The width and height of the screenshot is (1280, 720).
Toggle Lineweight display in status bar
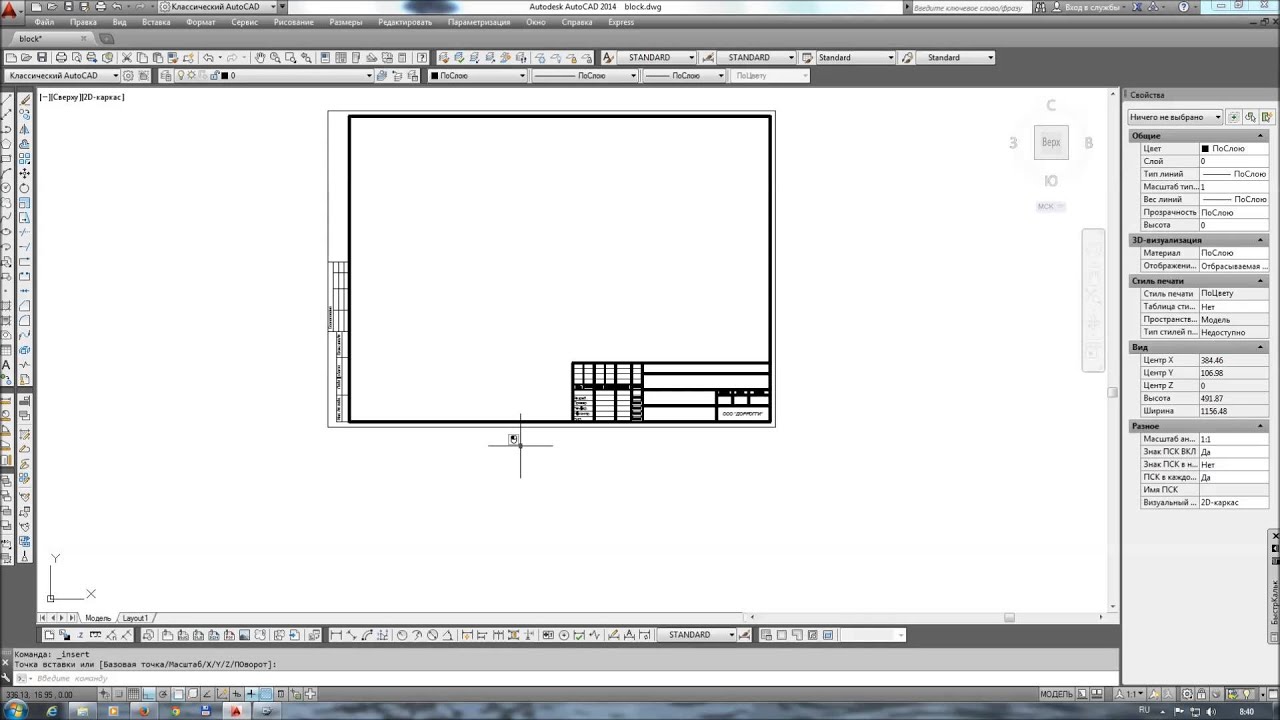(251, 694)
